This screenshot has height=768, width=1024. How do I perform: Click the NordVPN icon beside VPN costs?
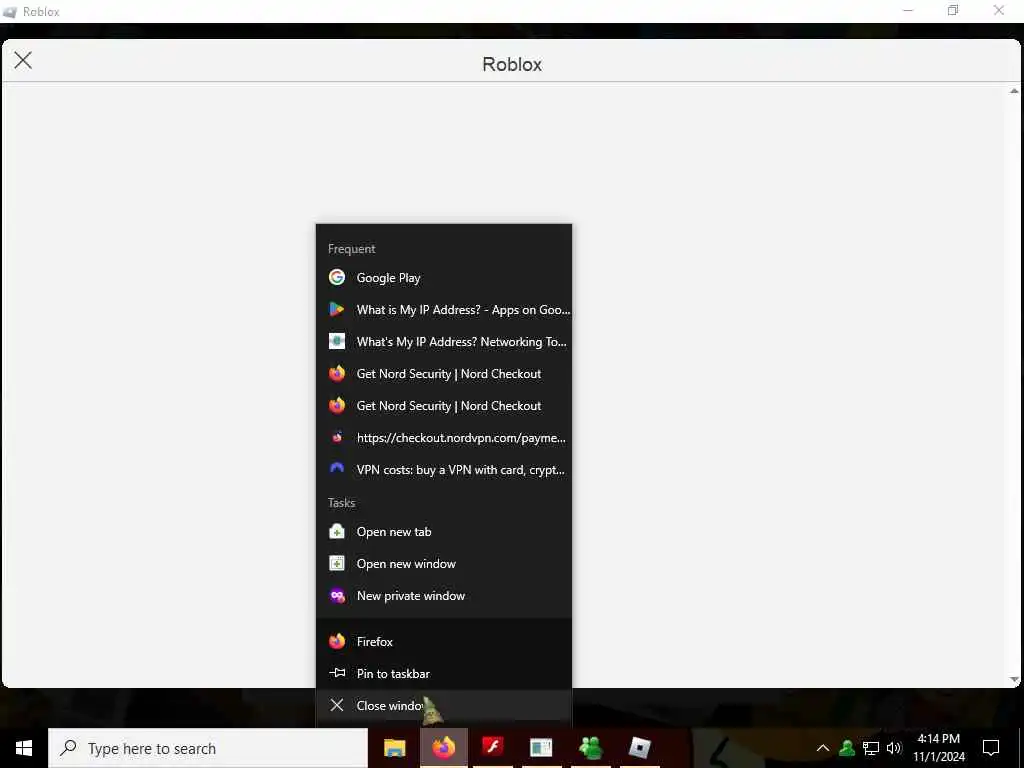[337, 468]
